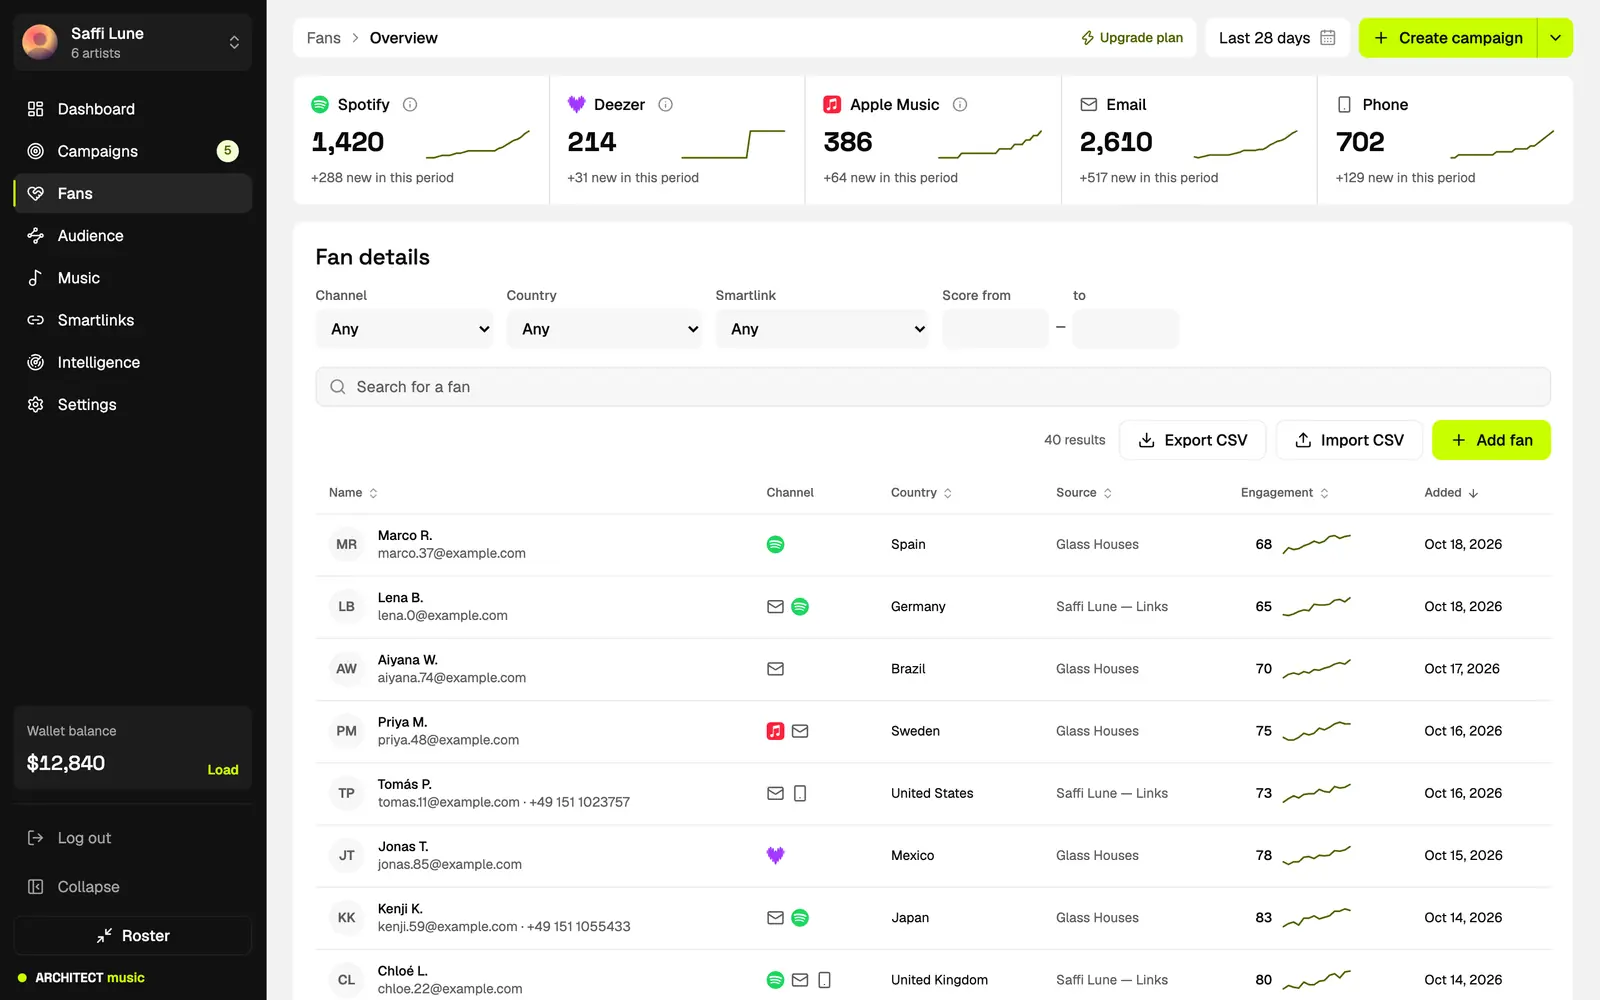Image resolution: width=1600 pixels, height=1000 pixels.
Task: Open Campaigns in sidebar
Action: [x=132, y=151]
